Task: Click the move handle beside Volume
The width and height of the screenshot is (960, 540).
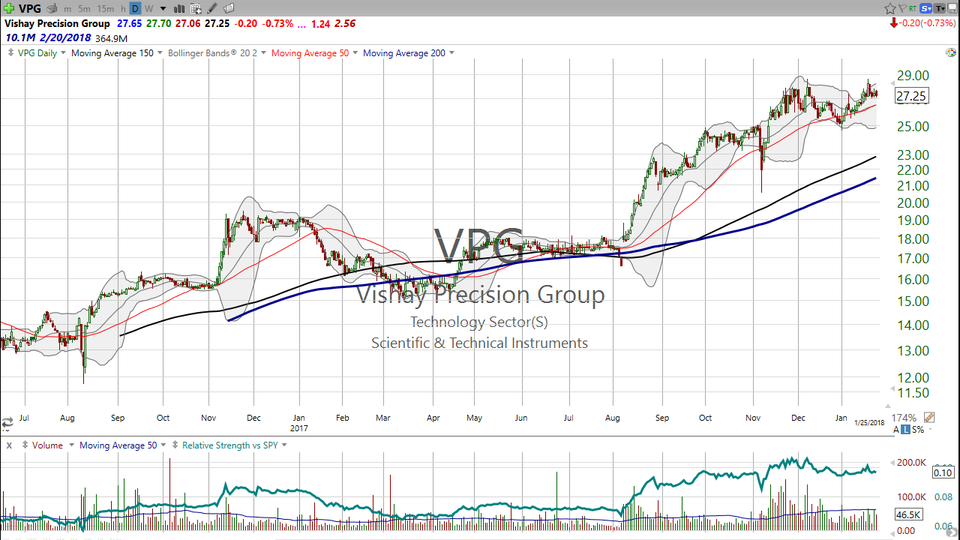Action: pyautogui.click(x=25, y=445)
